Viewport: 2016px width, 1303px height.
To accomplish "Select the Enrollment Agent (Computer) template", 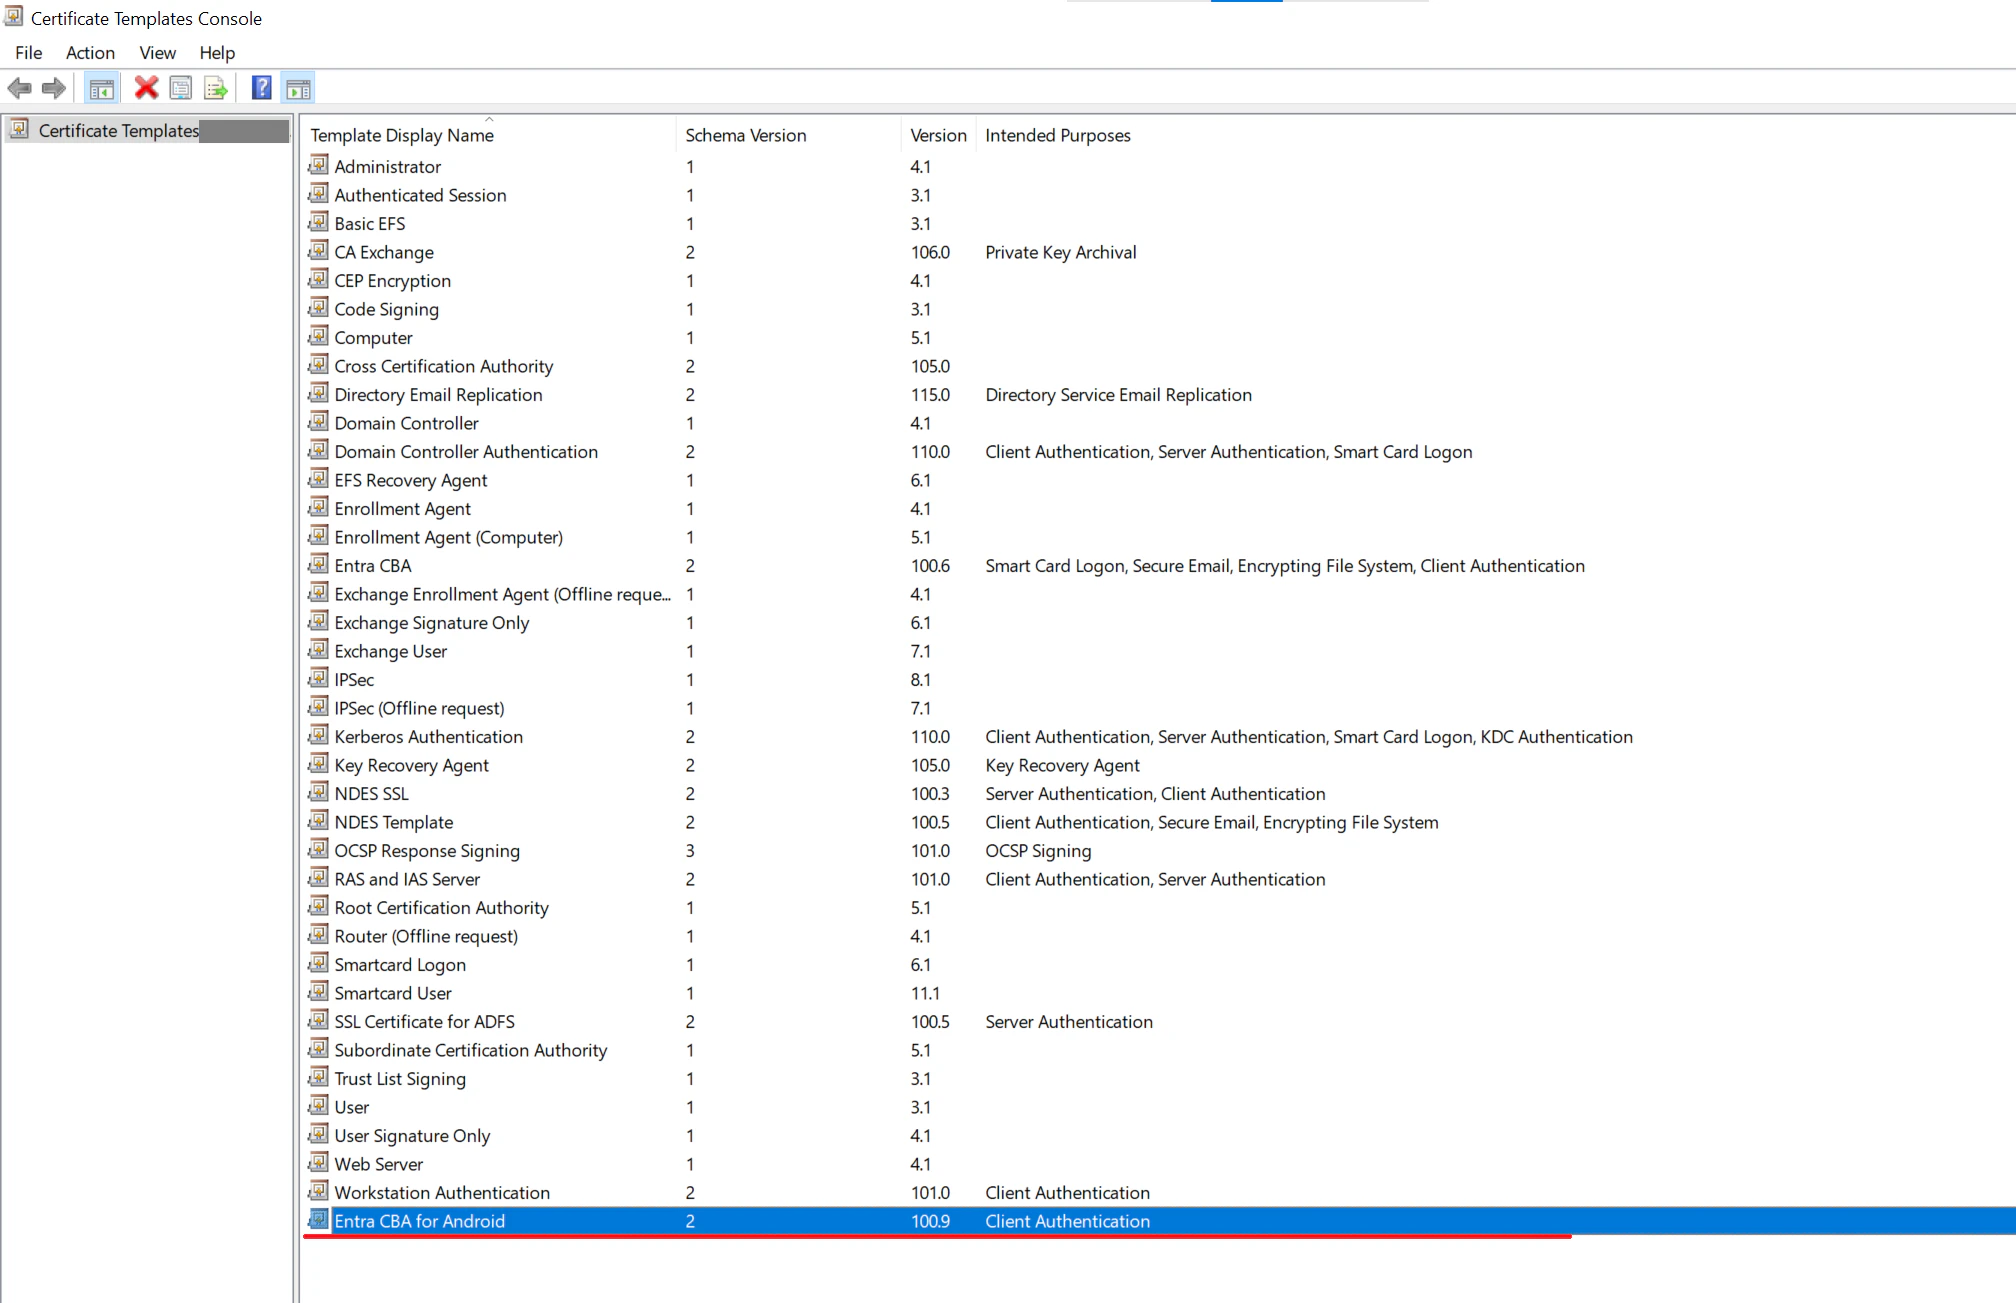I will (x=448, y=537).
